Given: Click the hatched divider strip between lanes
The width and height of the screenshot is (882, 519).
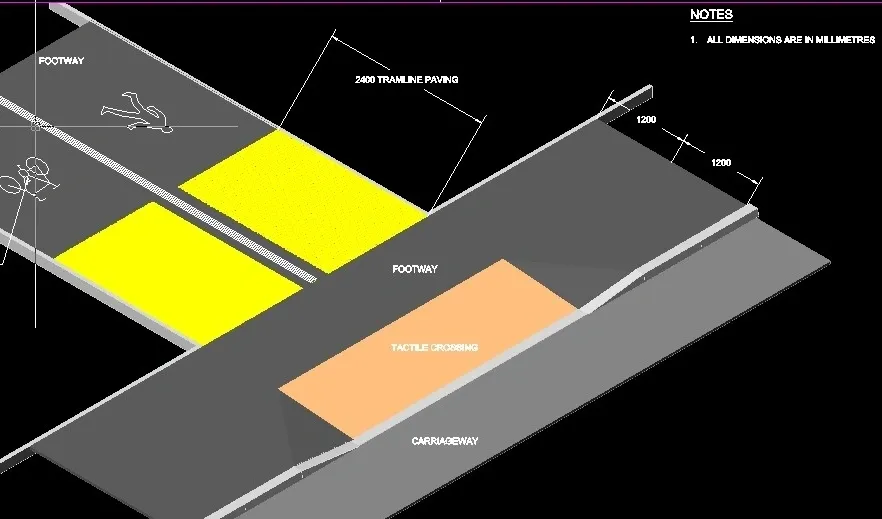Looking at the screenshot, I should (158, 189).
